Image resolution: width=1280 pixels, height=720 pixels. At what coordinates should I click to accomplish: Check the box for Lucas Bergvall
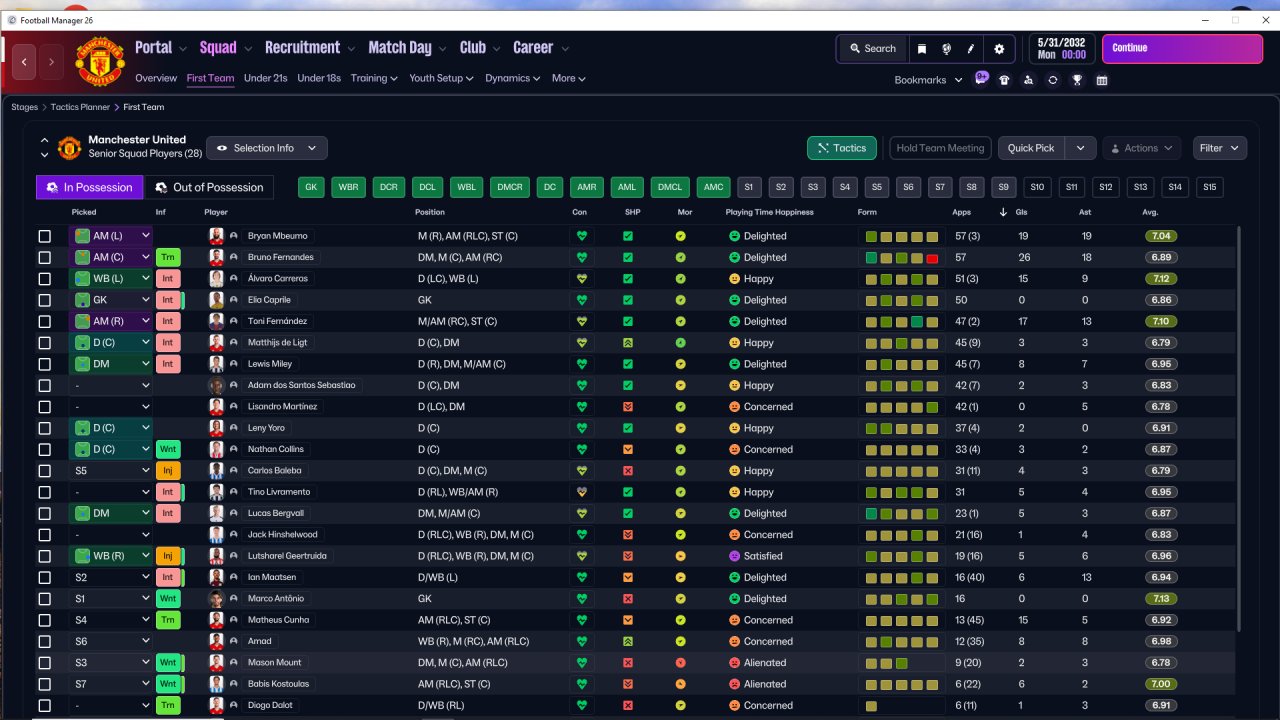click(44, 513)
